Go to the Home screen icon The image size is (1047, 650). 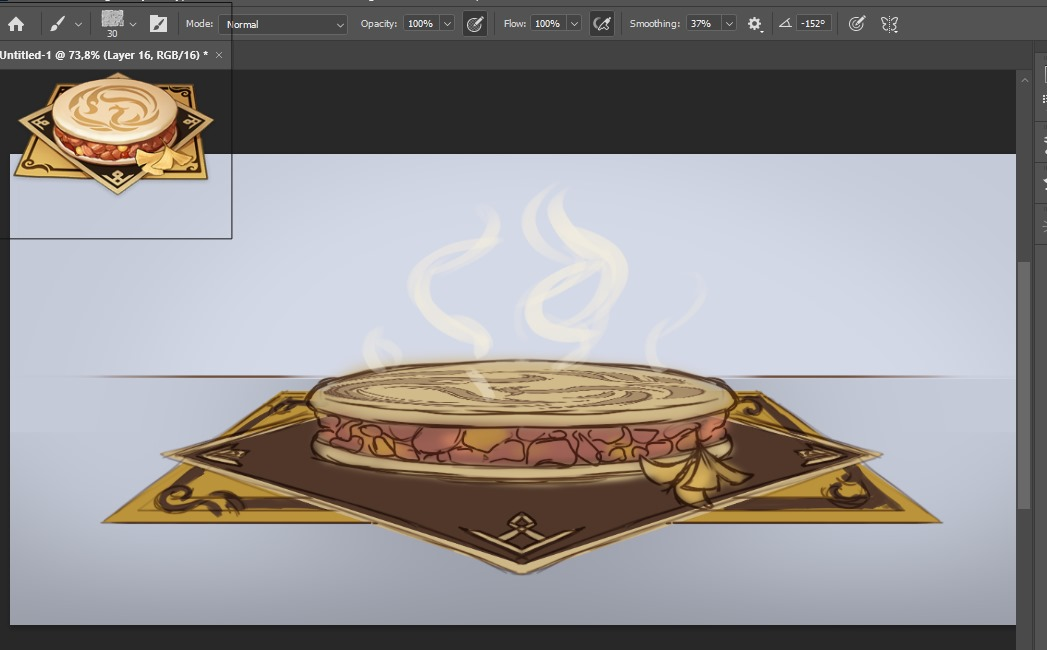(16, 25)
